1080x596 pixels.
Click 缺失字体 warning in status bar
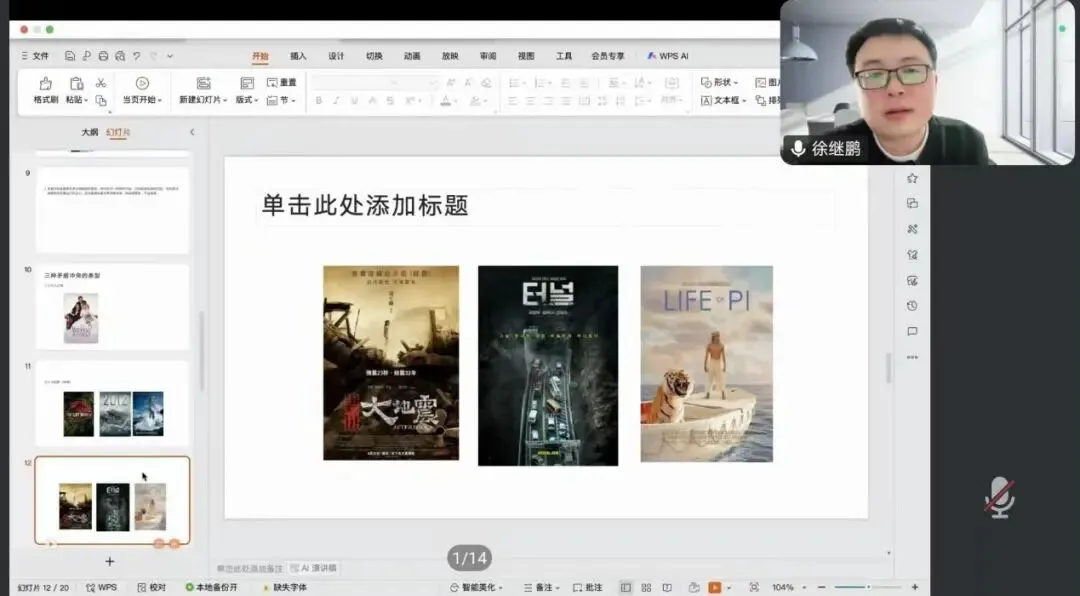(x=285, y=588)
